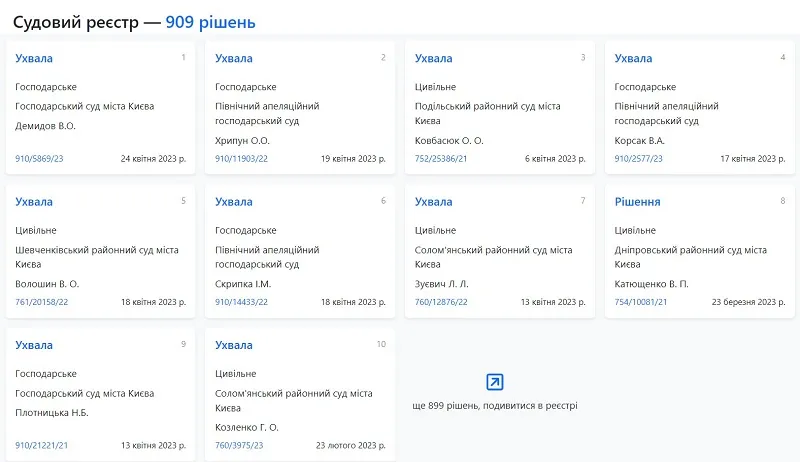Open the external link arrow icon

click(x=494, y=382)
